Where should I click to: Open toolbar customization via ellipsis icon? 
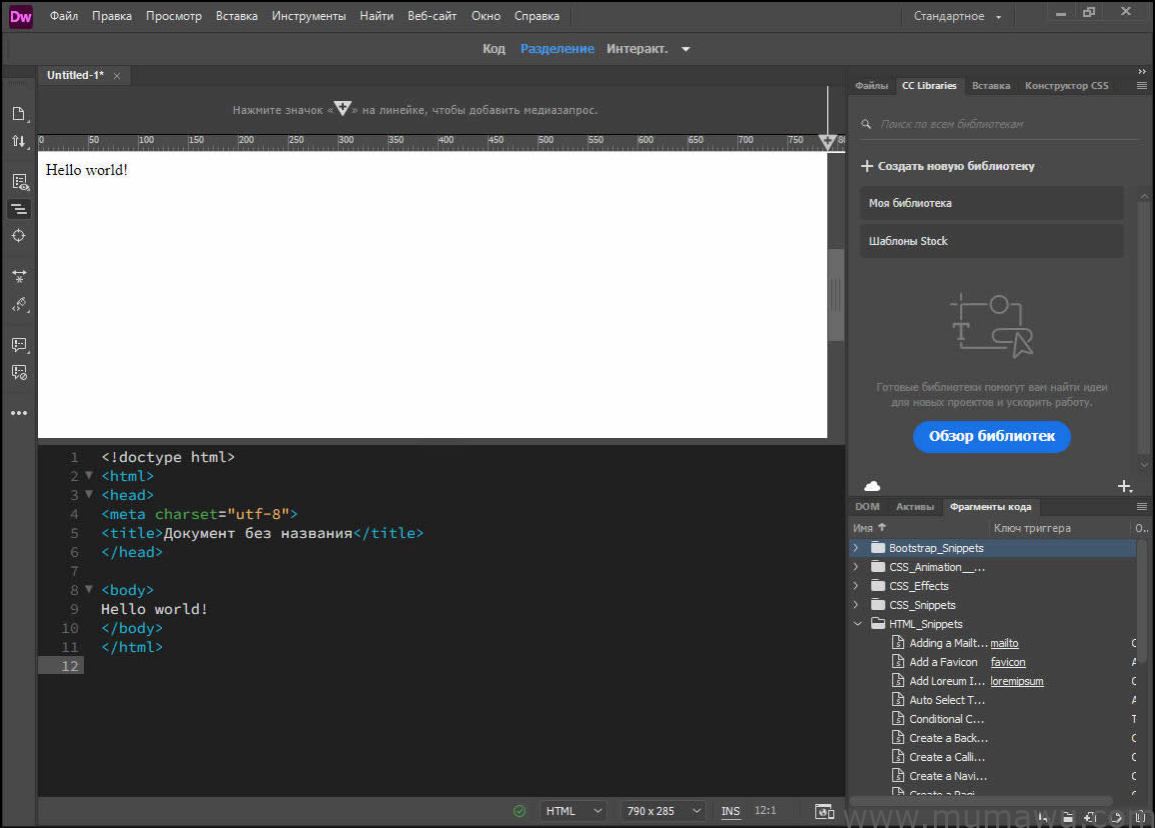[18, 412]
